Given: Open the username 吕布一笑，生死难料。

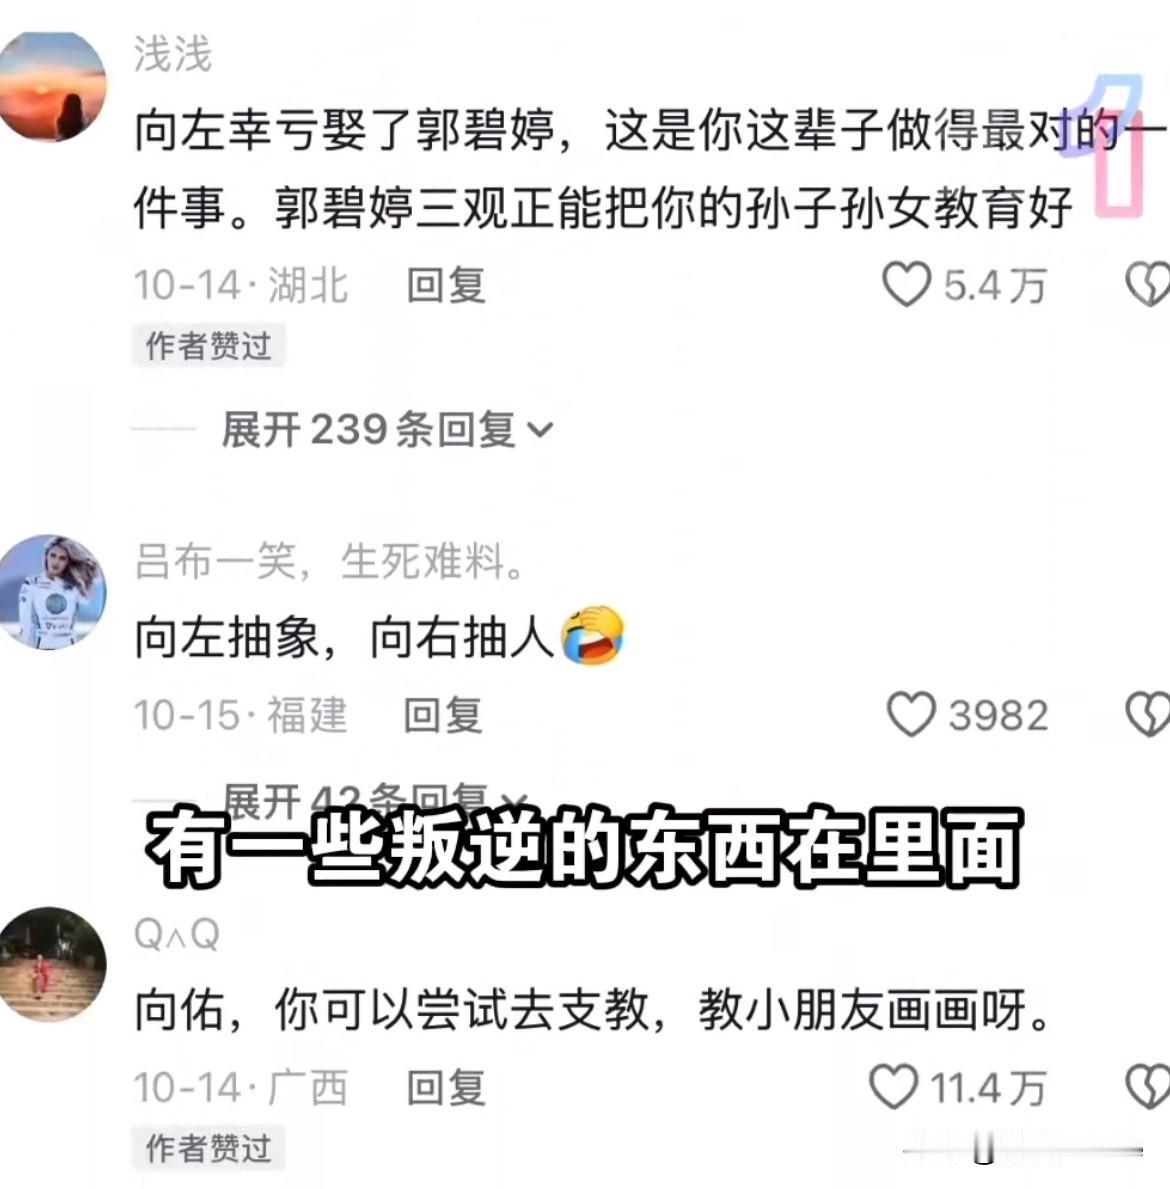Looking at the screenshot, I should [x=329, y=562].
